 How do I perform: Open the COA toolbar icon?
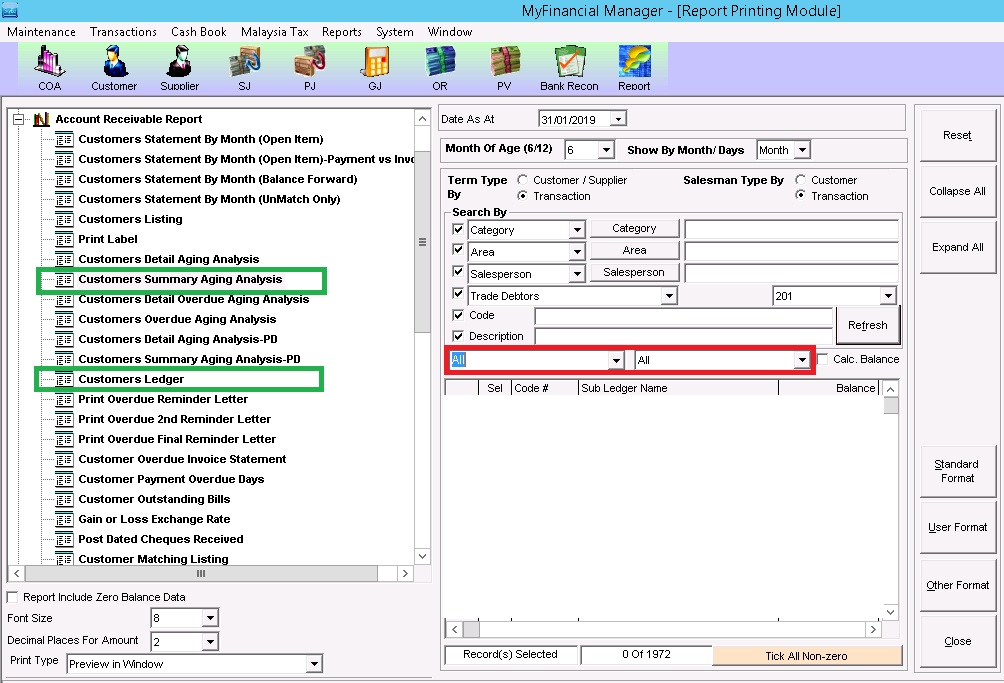49,67
